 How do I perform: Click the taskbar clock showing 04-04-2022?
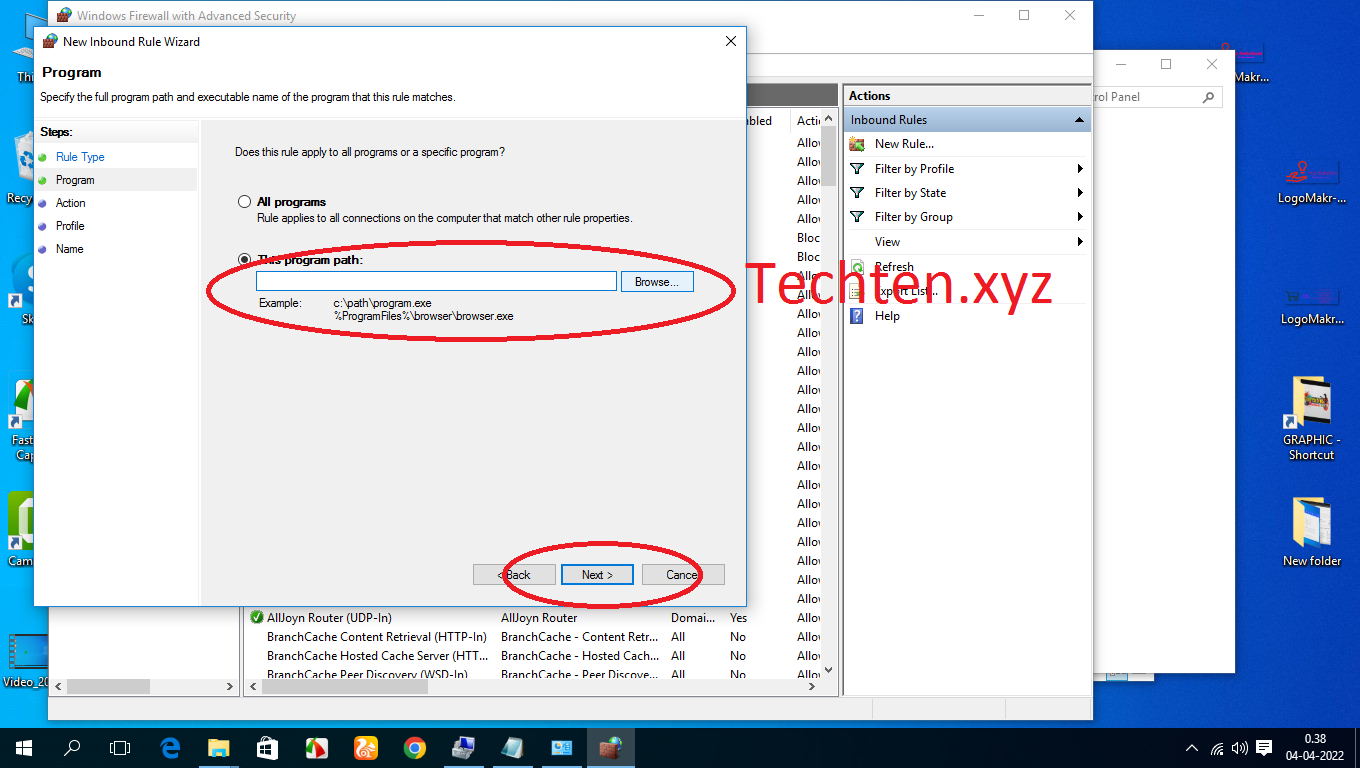coord(1317,748)
